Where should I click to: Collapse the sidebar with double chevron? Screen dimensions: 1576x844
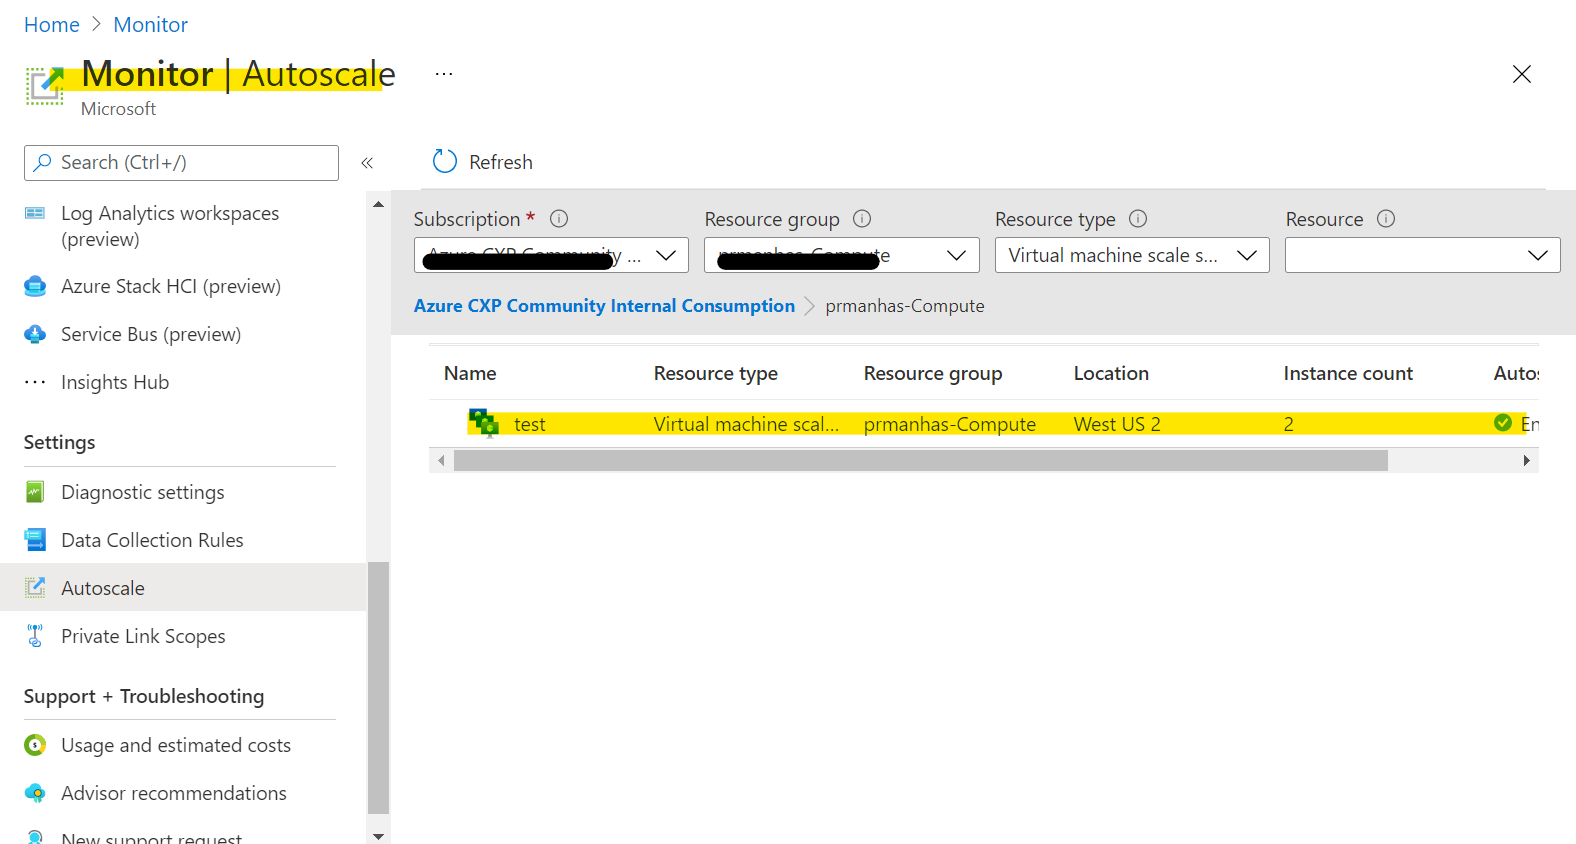point(367,163)
